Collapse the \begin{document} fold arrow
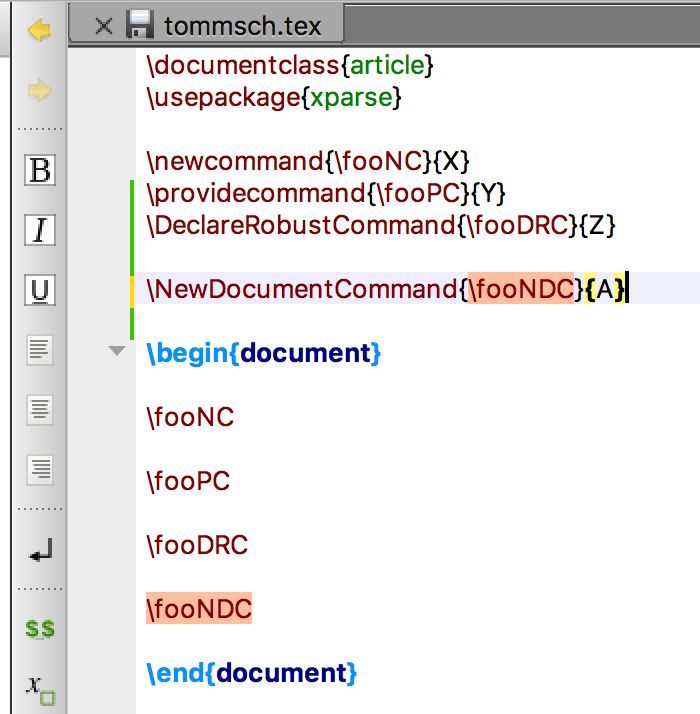This screenshot has width=700, height=714. coord(117,351)
